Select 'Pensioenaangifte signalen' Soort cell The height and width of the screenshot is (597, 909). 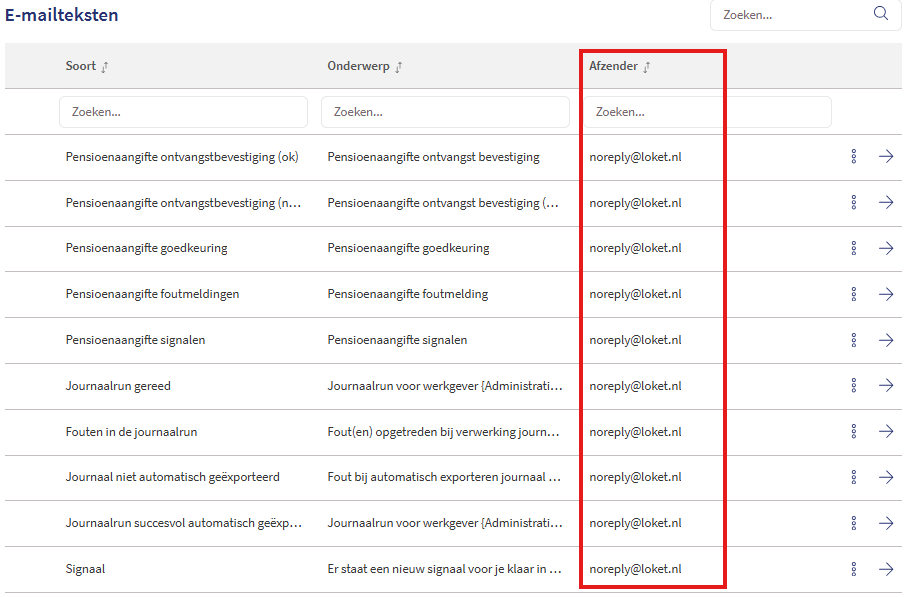(135, 340)
